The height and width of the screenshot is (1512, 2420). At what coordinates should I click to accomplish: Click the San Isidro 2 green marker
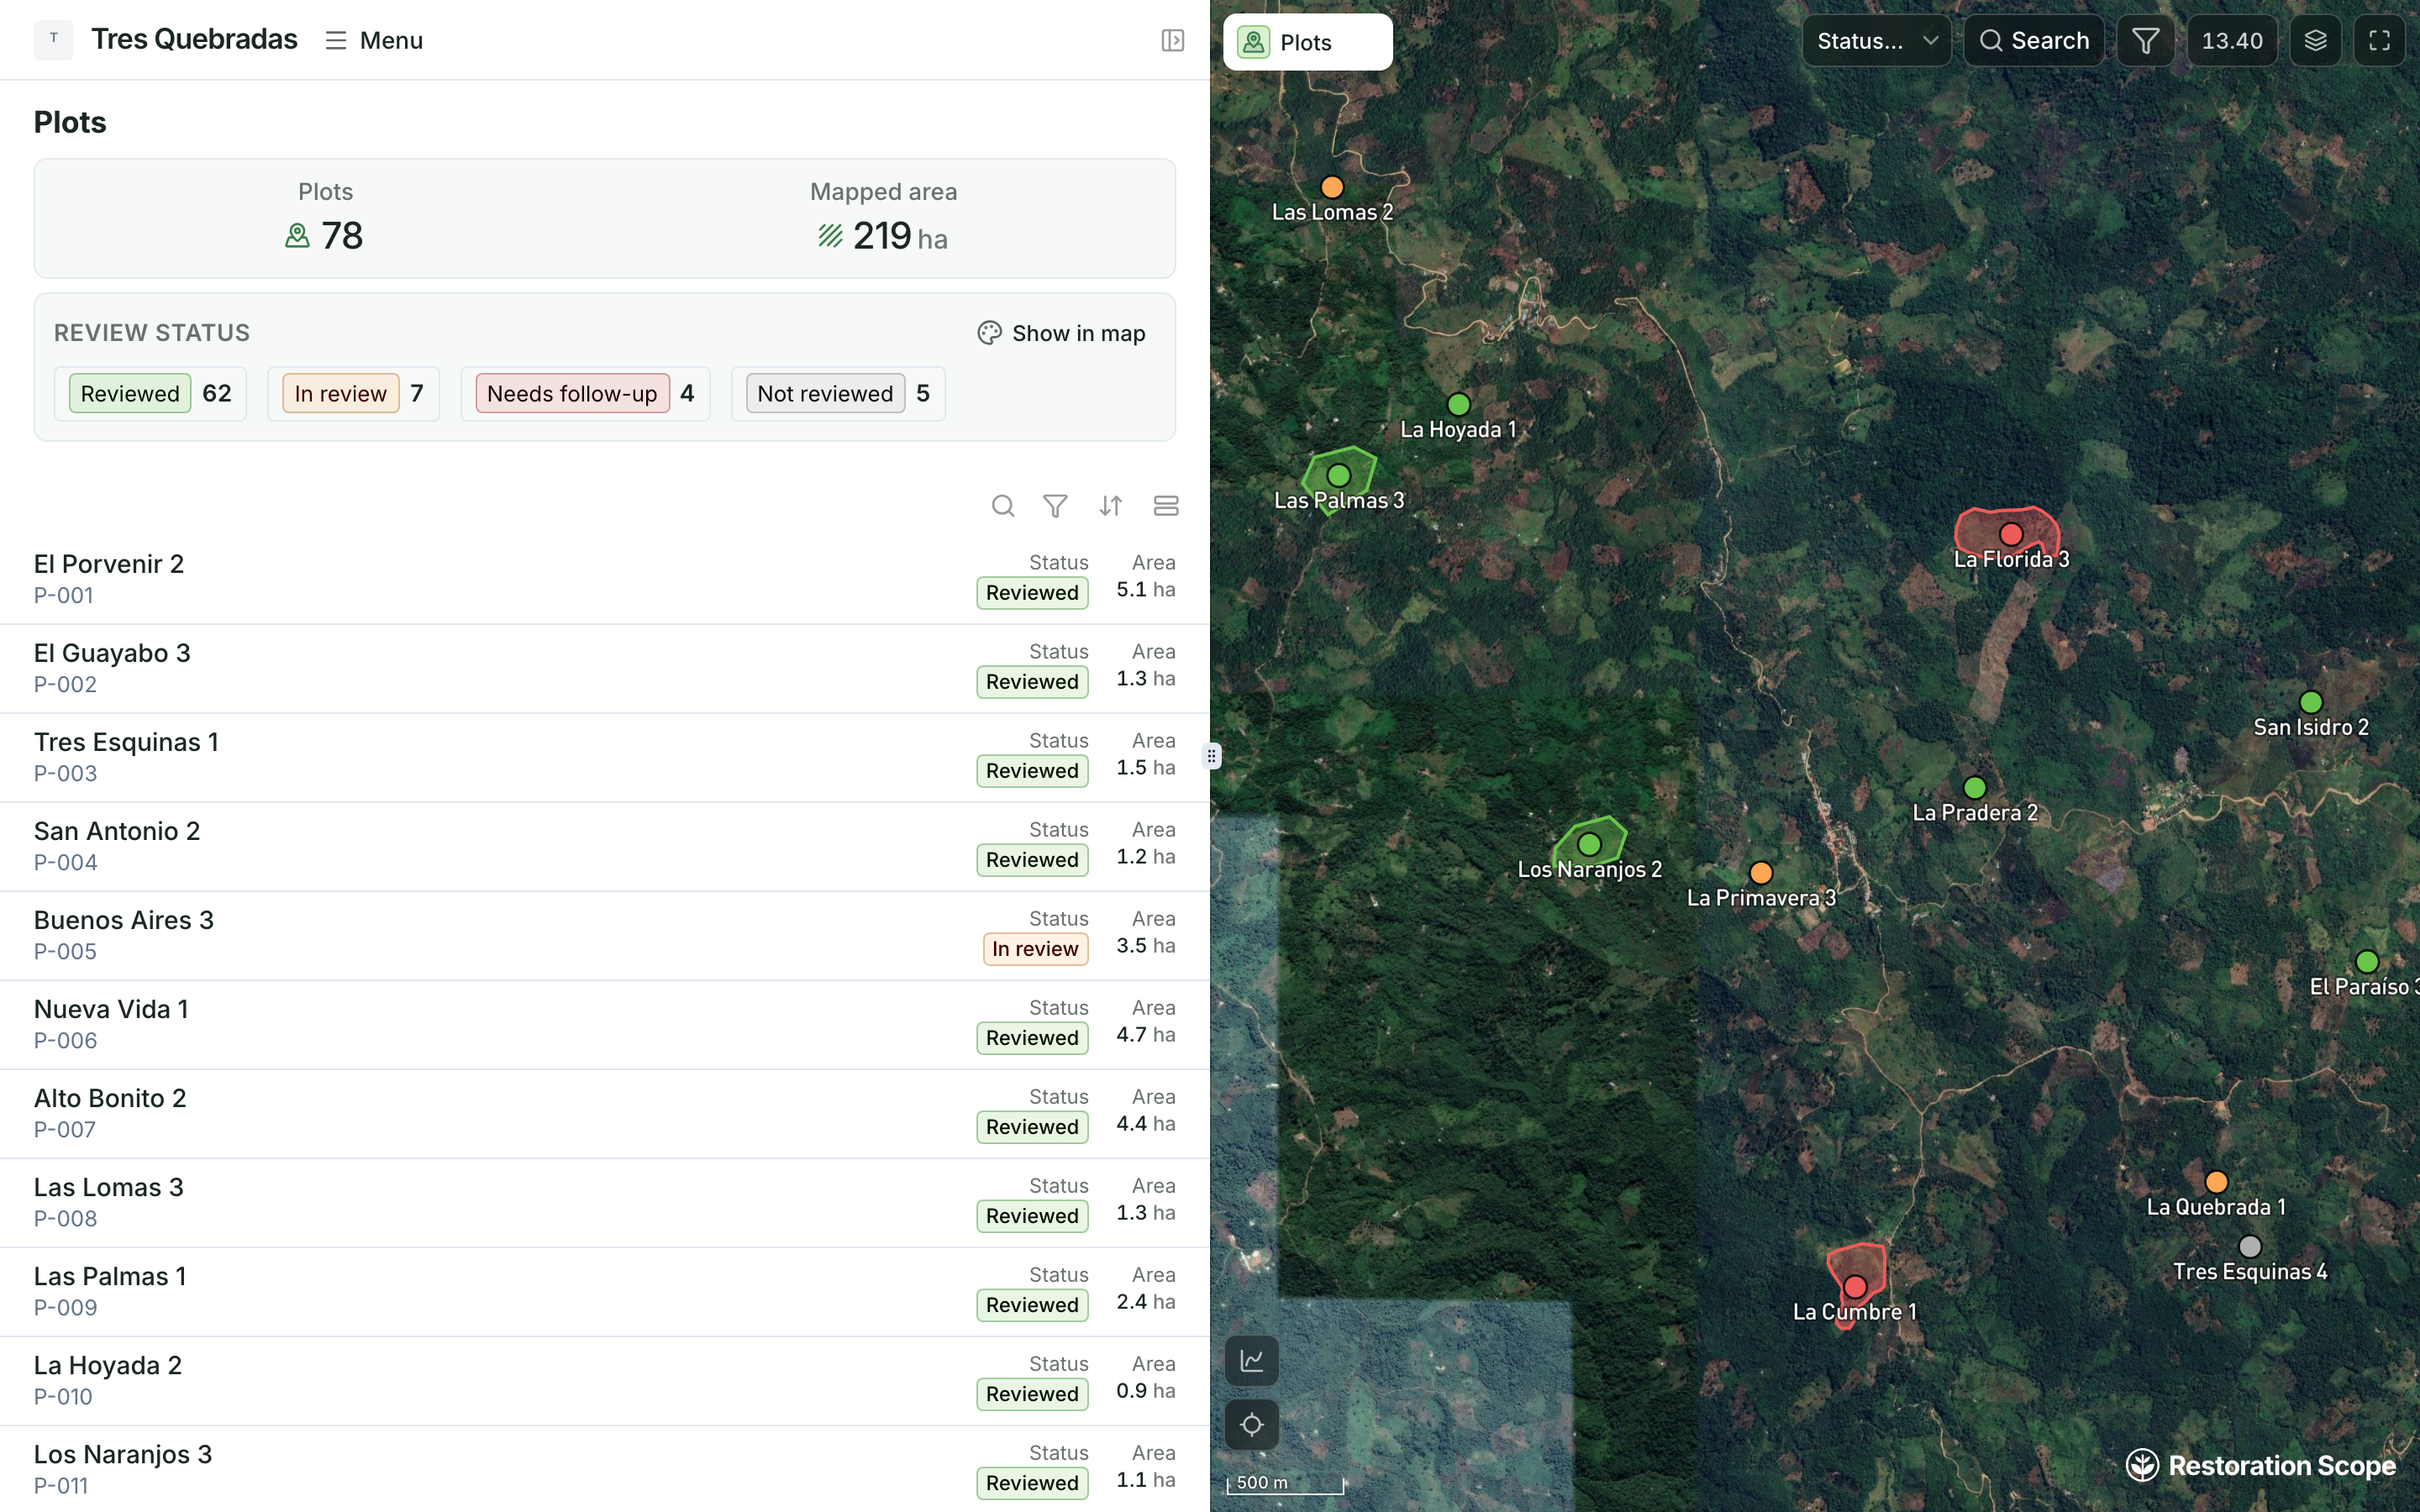coord(2311,702)
